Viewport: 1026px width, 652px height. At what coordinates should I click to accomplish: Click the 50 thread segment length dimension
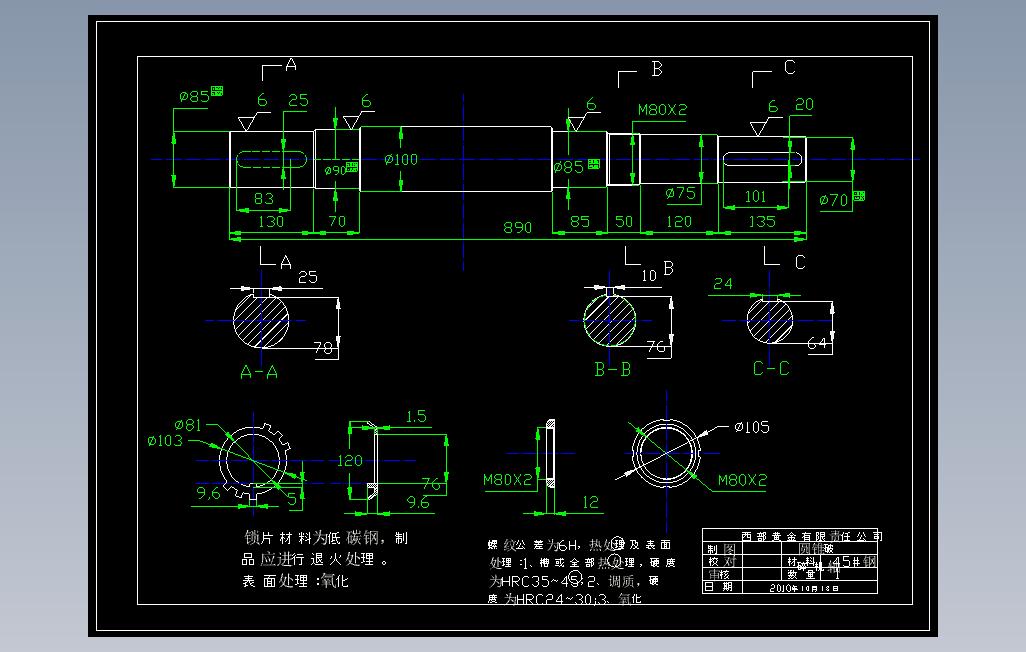(624, 221)
